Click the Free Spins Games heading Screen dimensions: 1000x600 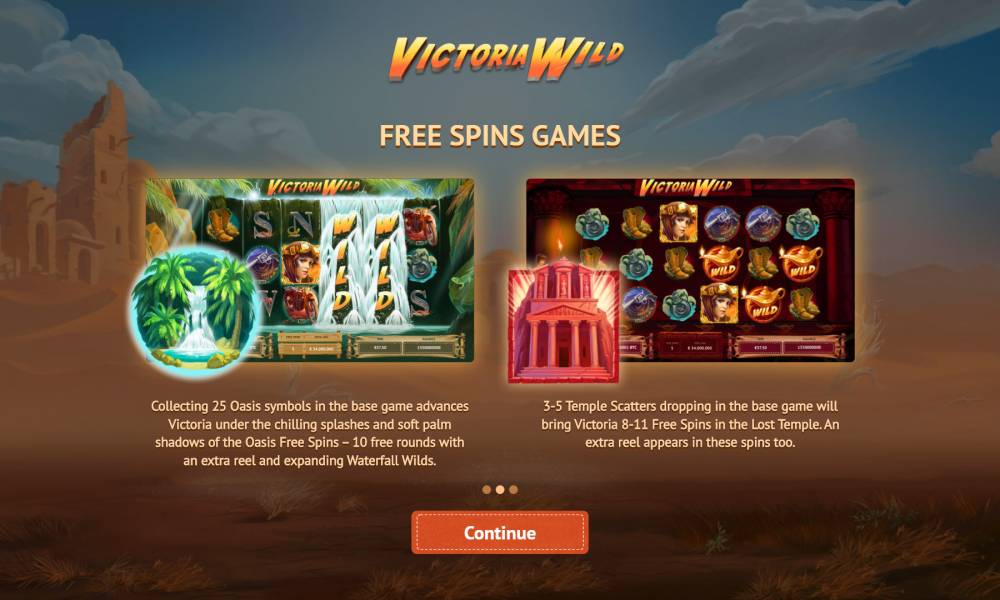[x=500, y=136]
